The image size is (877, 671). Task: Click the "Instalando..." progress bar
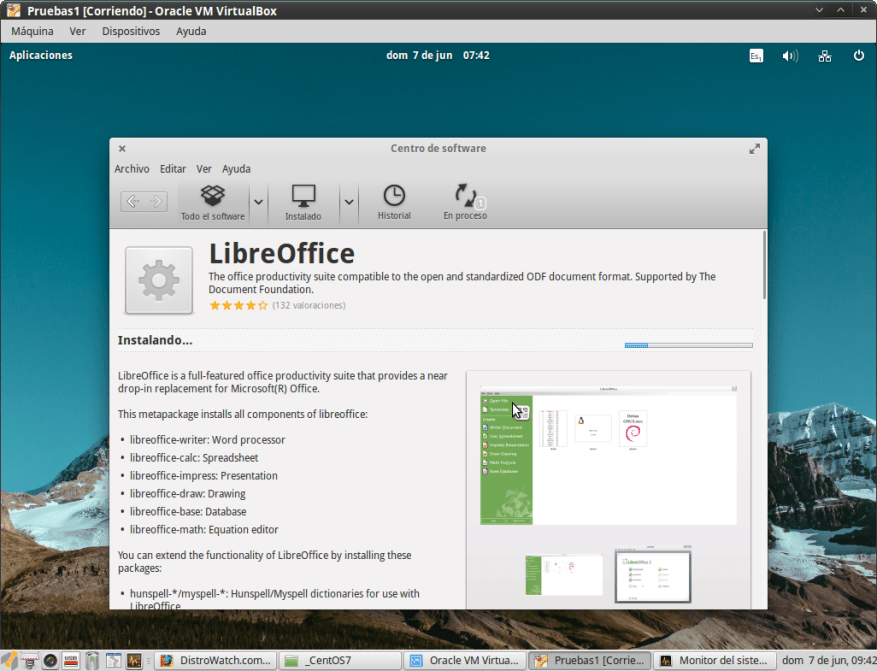pyautogui.click(x=687, y=344)
